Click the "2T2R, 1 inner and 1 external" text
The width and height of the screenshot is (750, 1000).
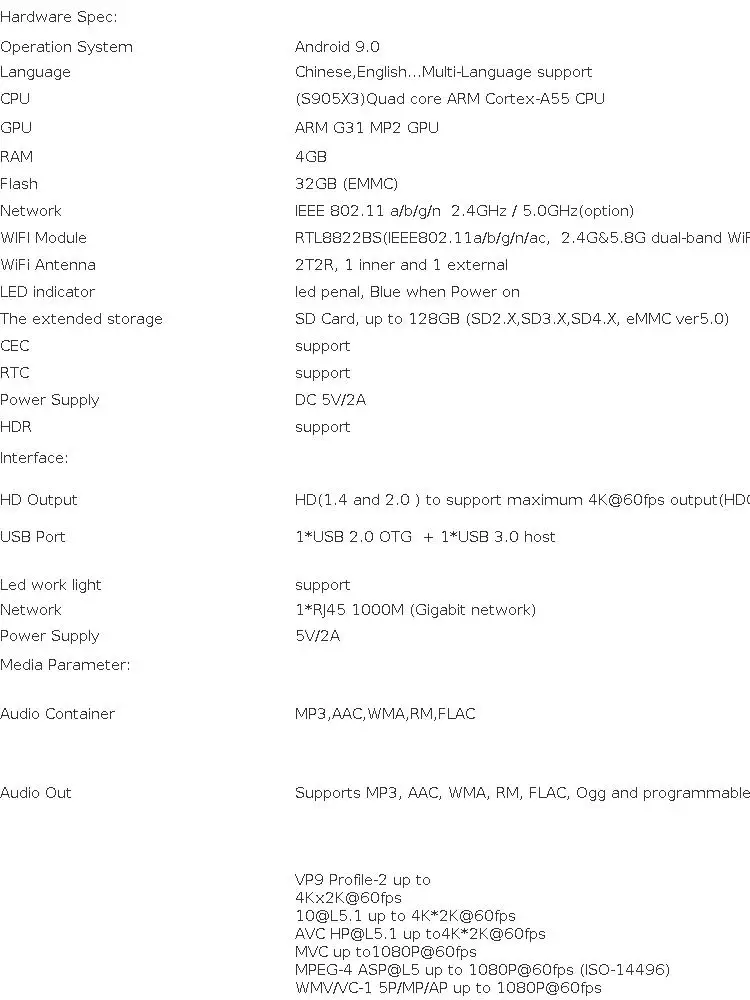pyautogui.click(x=401, y=265)
